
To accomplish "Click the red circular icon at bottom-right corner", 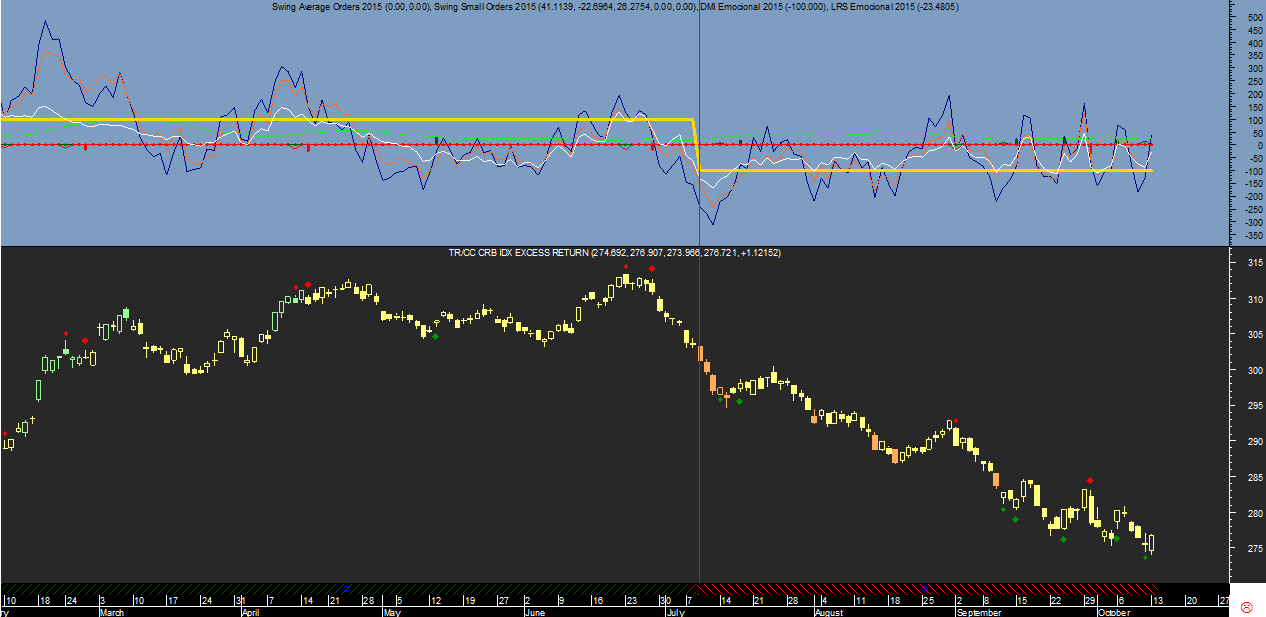I will pos(1246,607).
